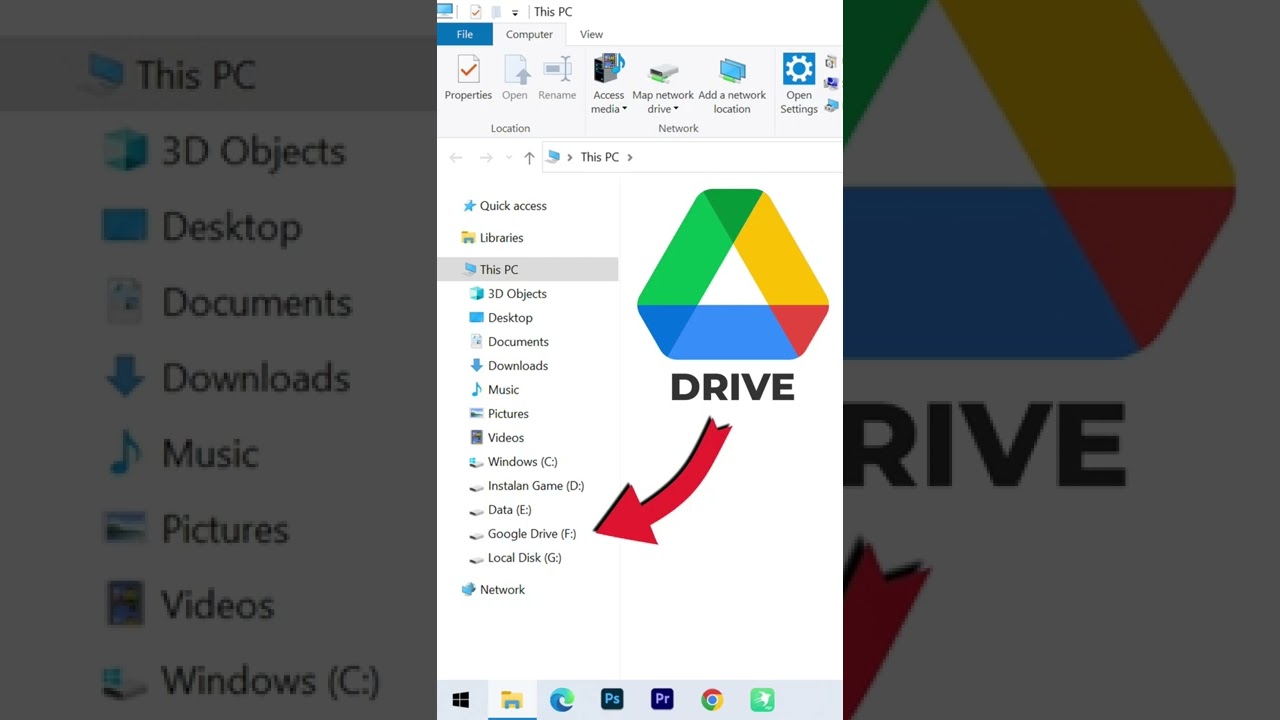Select the Windows (C:) drive
The image size is (1280, 720).
[513, 462]
